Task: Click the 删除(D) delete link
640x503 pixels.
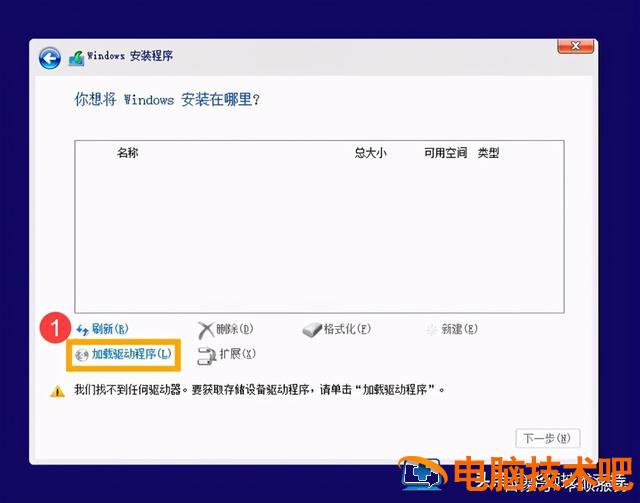Action: [234, 329]
